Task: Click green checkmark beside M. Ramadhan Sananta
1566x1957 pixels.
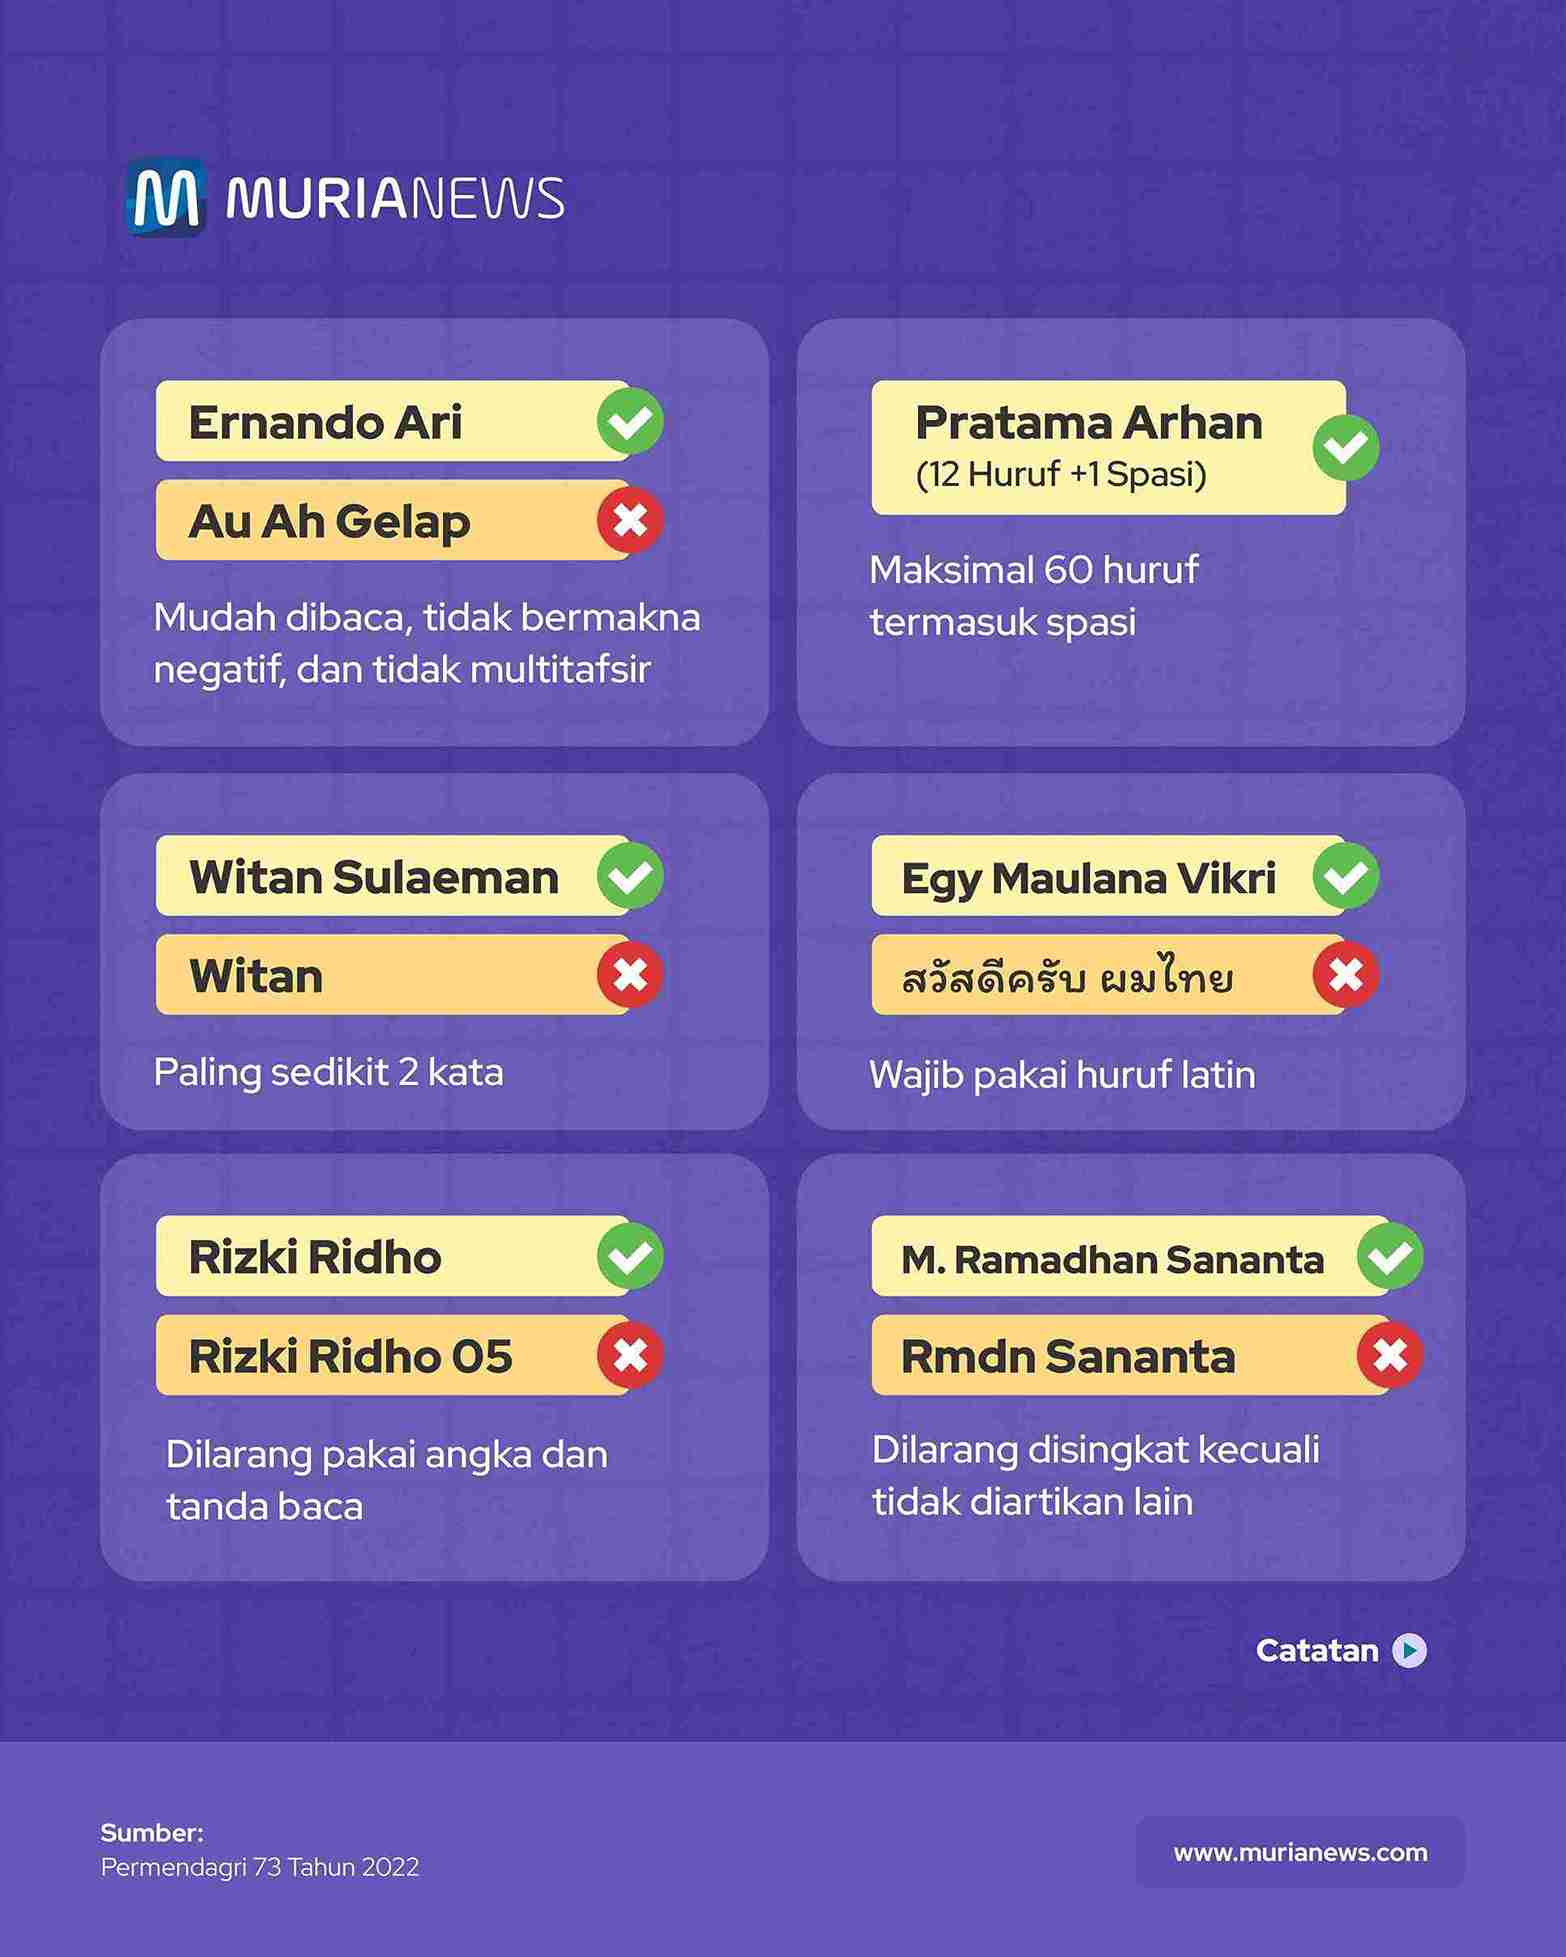Action: pos(1390,1256)
